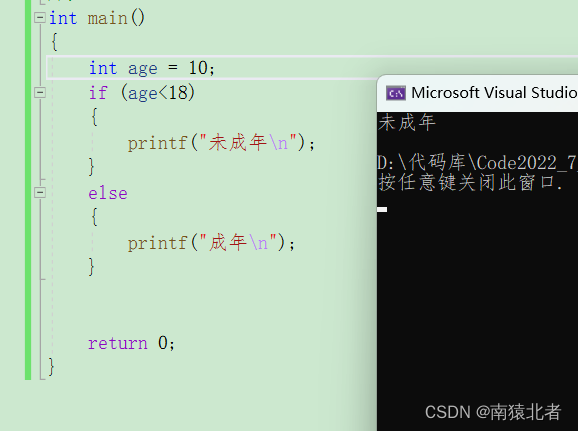Click the 'else' keyword

point(108,193)
